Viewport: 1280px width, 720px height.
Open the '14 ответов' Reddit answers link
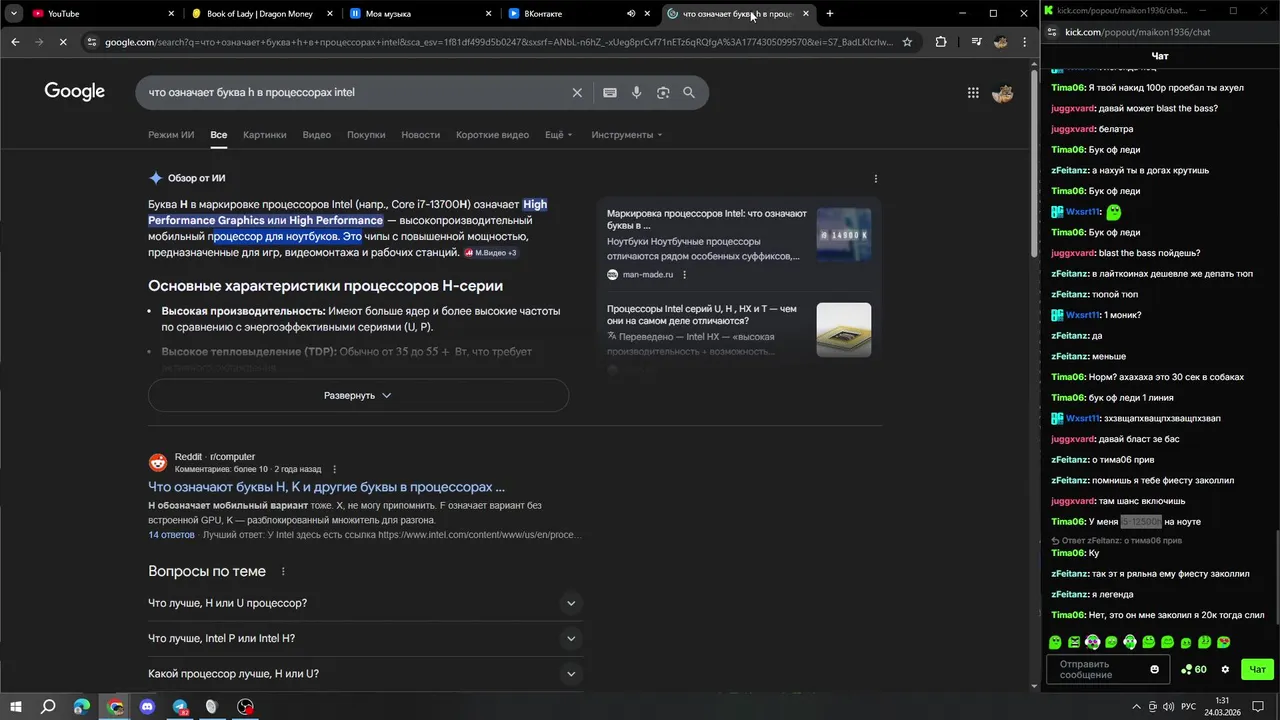tap(171, 535)
